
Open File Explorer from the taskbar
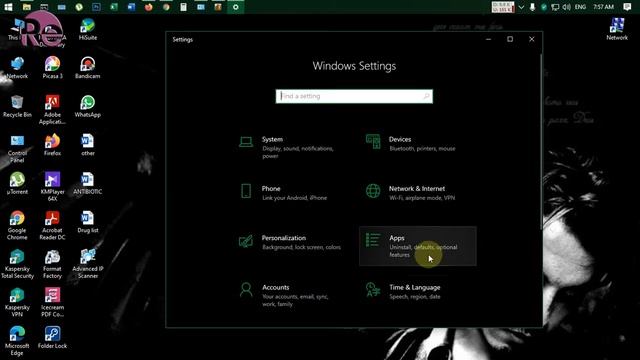[27, 7]
